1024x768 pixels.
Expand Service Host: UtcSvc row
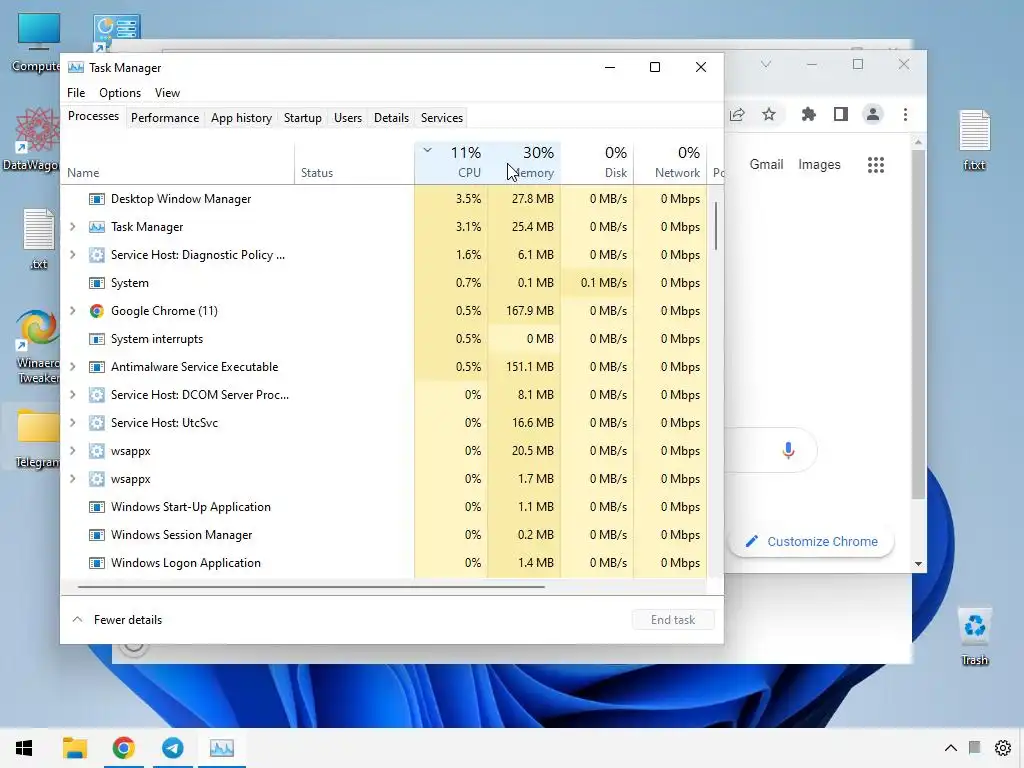pyautogui.click(x=72, y=423)
